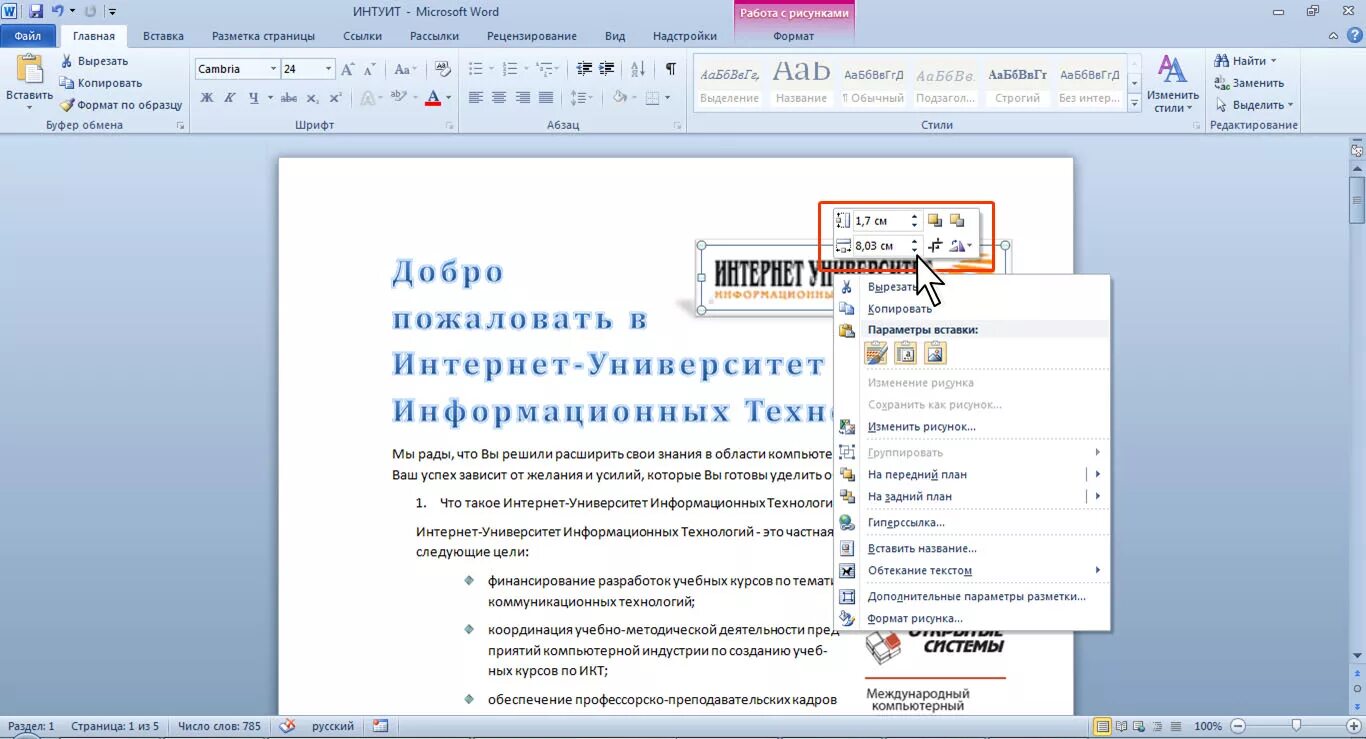
Task: Choose first paste option (keep source formatting)
Action: point(876,352)
